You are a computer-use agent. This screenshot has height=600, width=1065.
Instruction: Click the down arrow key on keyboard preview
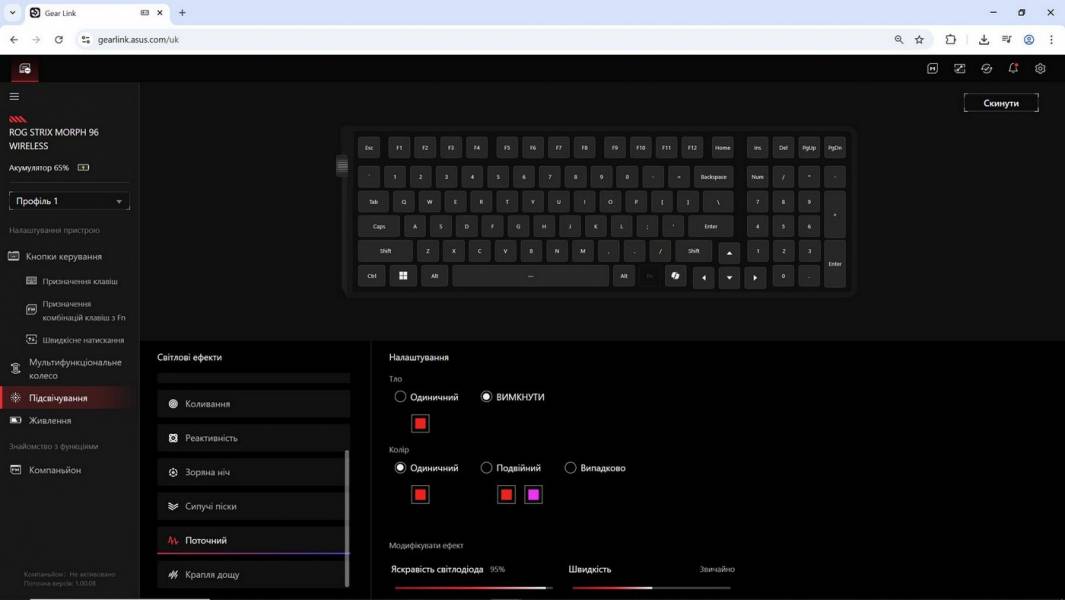point(729,277)
